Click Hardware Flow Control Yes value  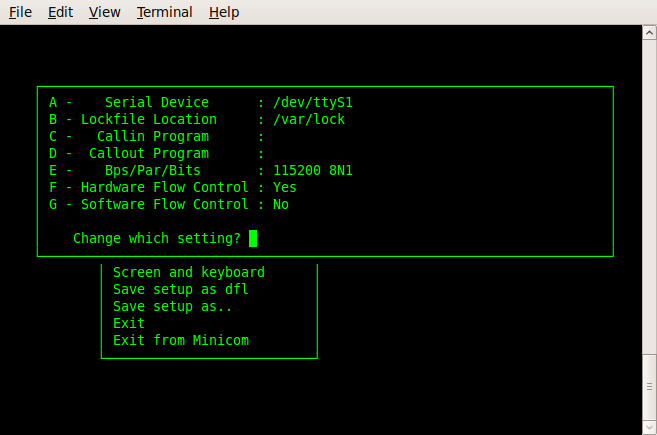tap(285, 187)
